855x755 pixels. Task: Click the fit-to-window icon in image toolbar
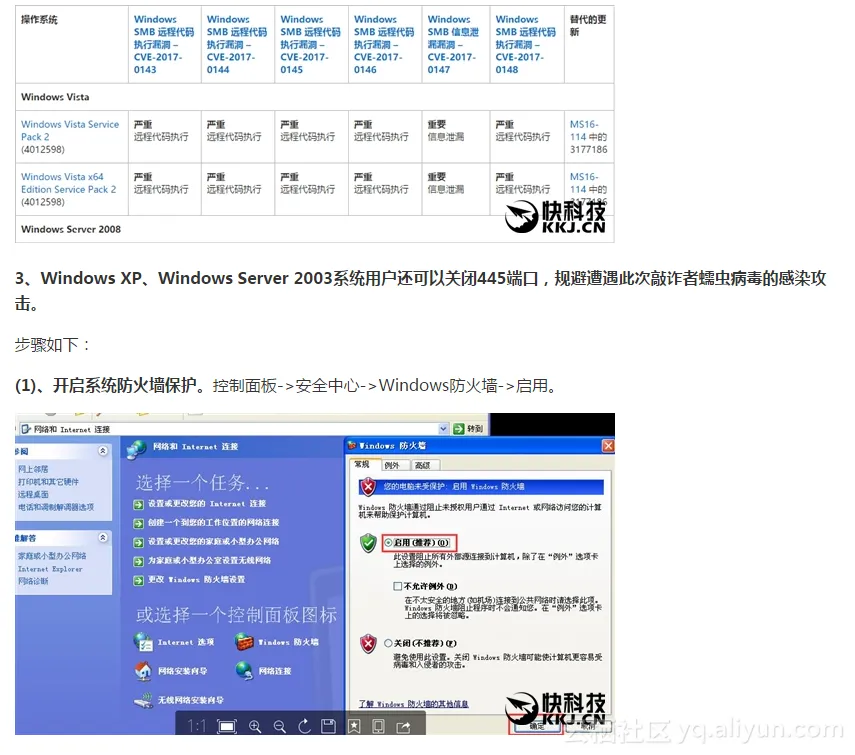227,726
